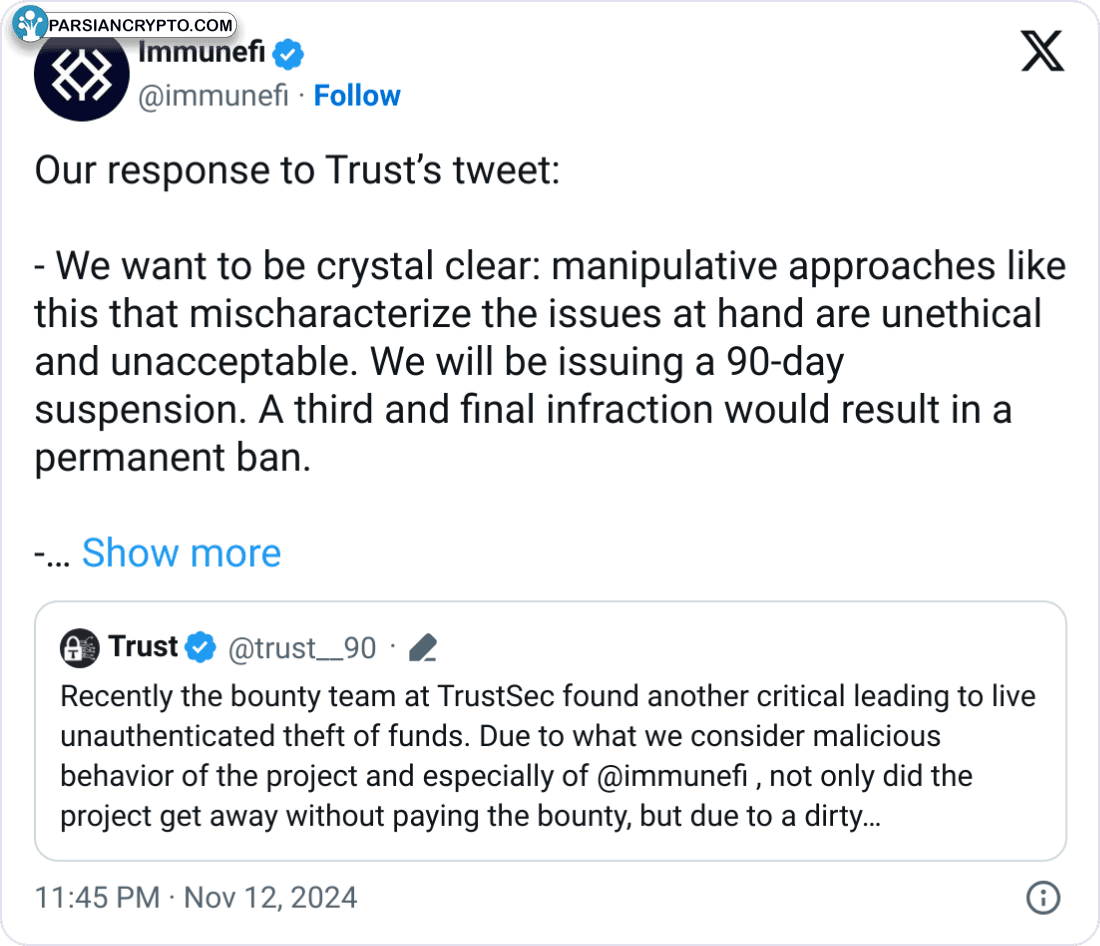Click the @immunefi handle under the name
Image resolution: width=1100 pixels, height=946 pixels.
[x=212, y=96]
